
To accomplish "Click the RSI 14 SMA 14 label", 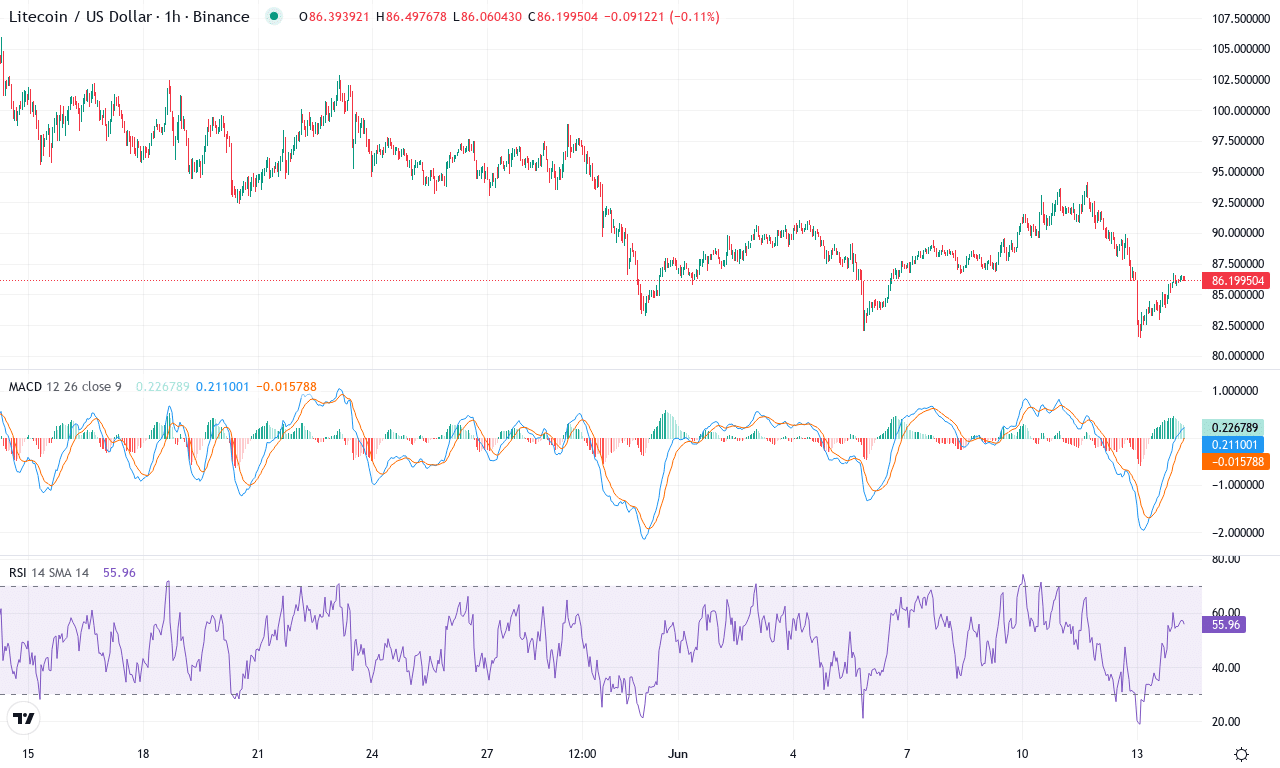I will click(49, 572).
